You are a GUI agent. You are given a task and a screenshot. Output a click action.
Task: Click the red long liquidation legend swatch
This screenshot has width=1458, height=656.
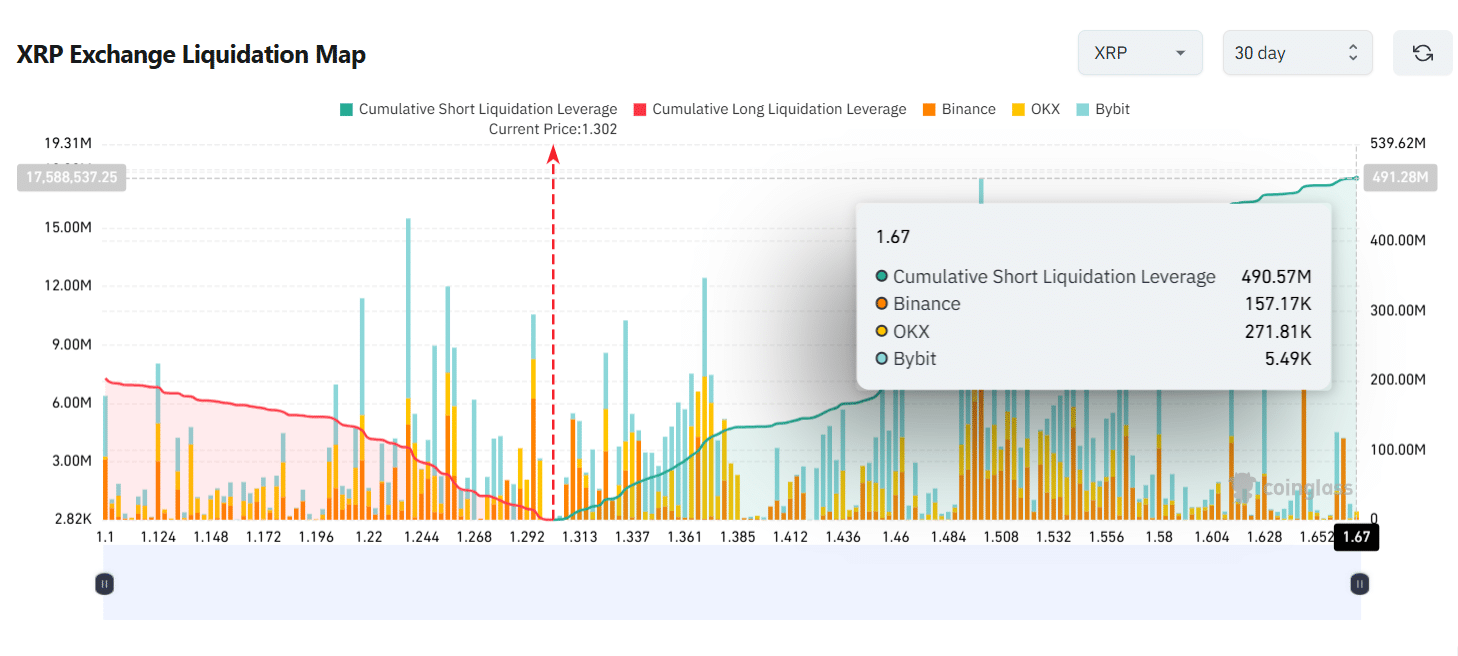click(x=639, y=109)
